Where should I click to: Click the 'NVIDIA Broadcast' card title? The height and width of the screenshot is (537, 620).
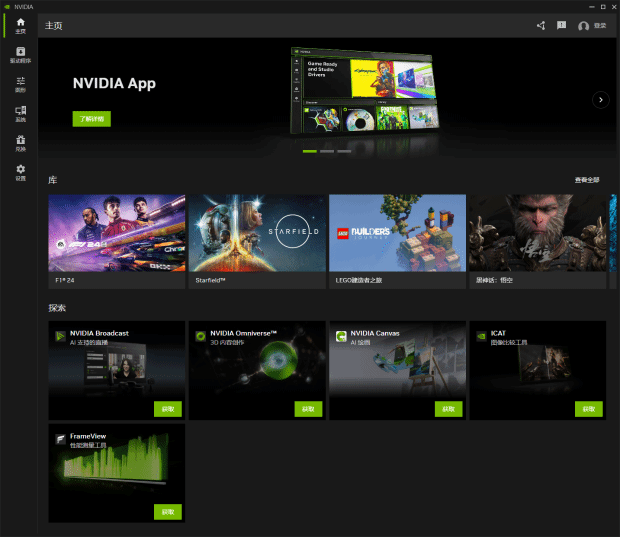pyautogui.click(x=99, y=333)
